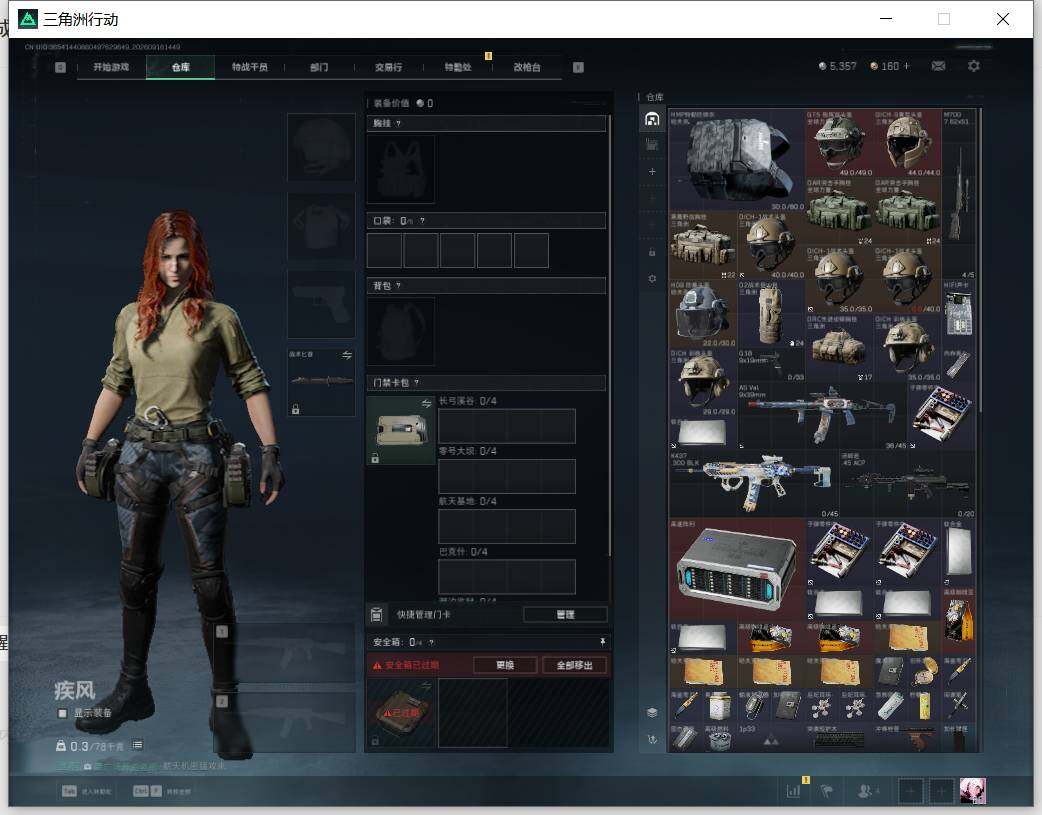Select the large server box item
The width and height of the screenshot is (1042, 815).
coord(736,570)
